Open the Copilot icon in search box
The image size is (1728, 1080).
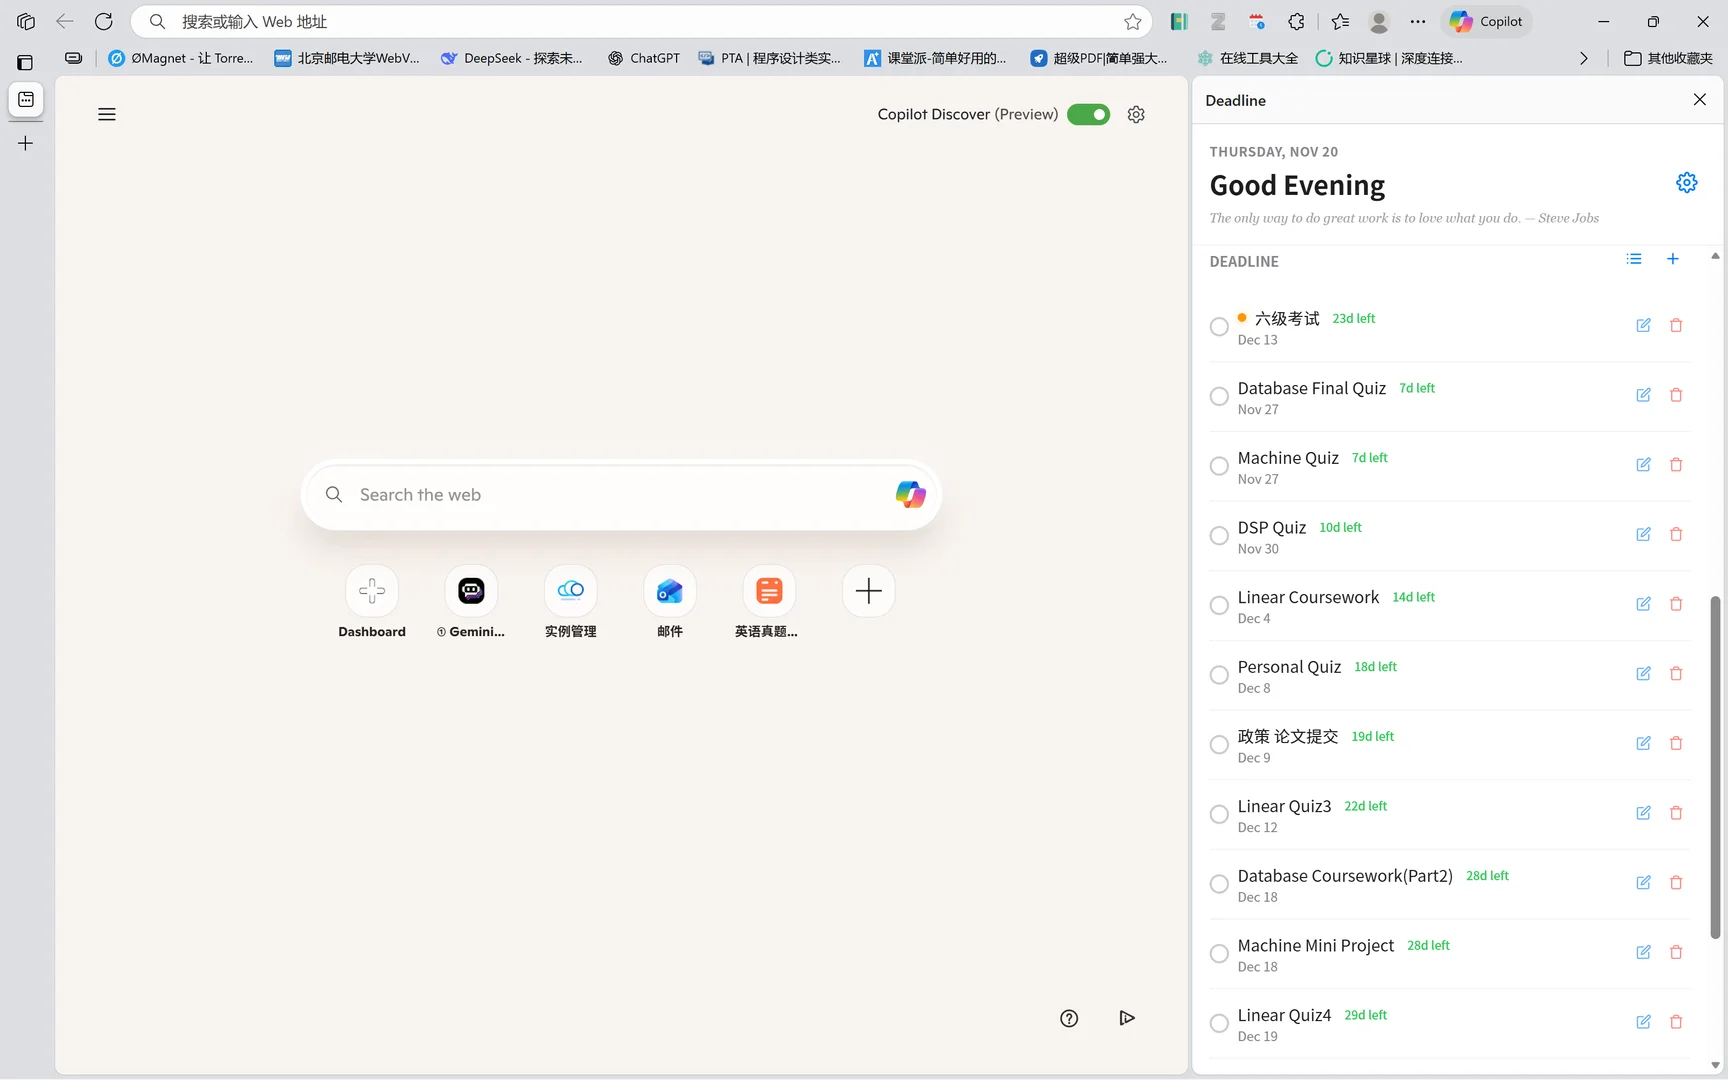[x=910, y=494]
